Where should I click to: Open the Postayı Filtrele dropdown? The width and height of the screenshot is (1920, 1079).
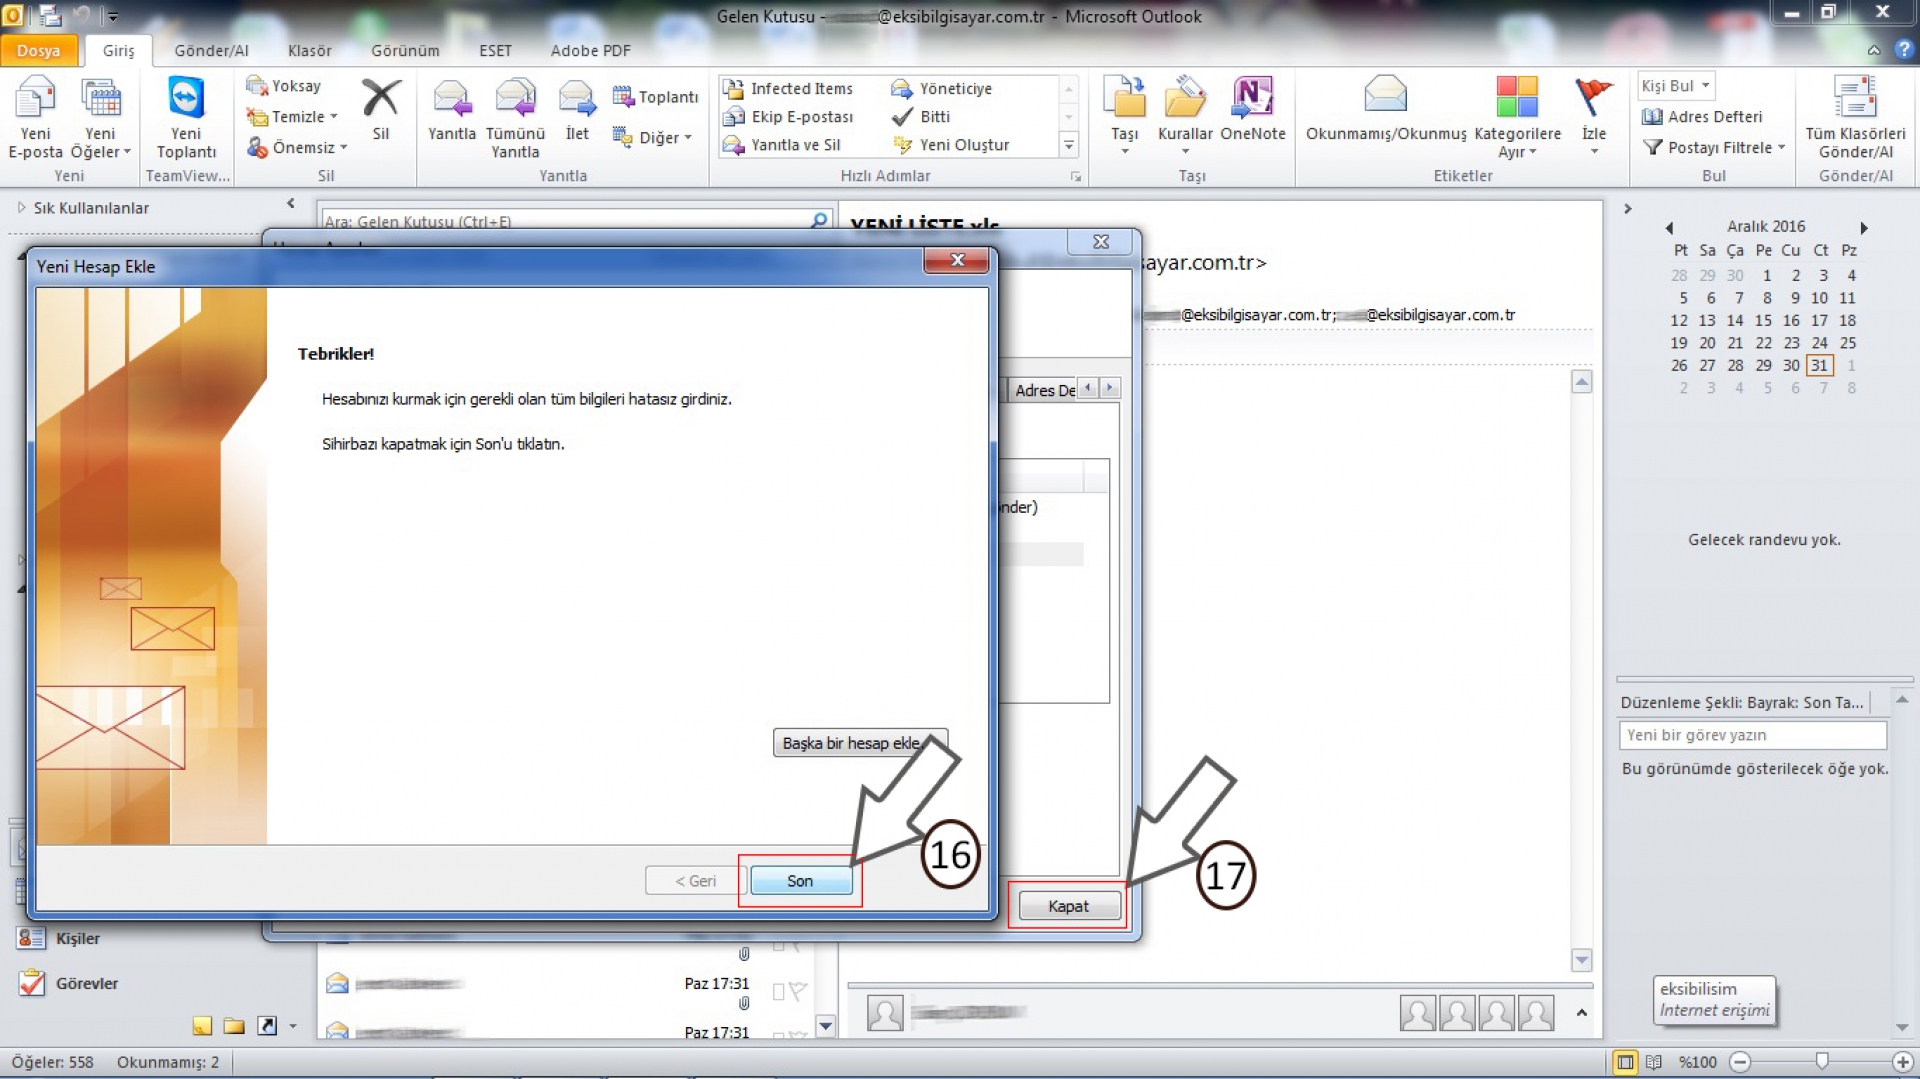click(1714, 148)
